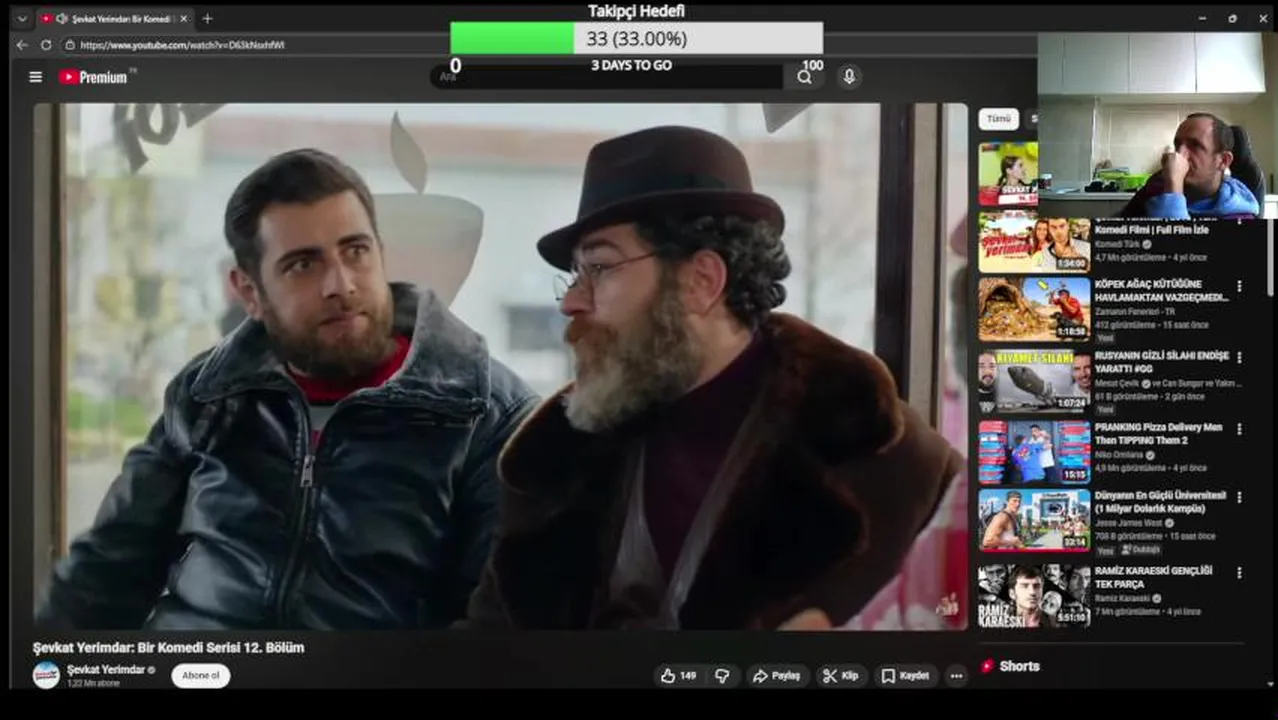Dislike the video with thumbs-down icon
The height and width of the screenshot is (720, 1278).
click(x=722, y=676)
